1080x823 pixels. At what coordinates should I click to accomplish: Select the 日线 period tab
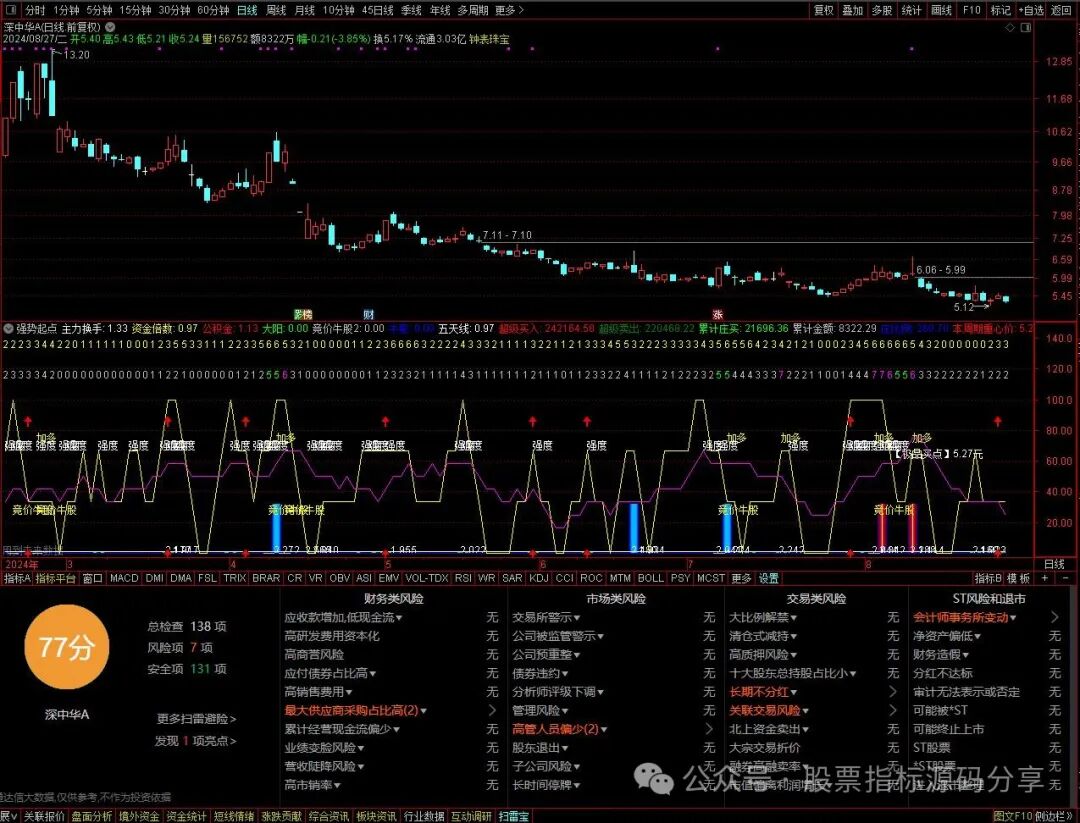(247, 10)
